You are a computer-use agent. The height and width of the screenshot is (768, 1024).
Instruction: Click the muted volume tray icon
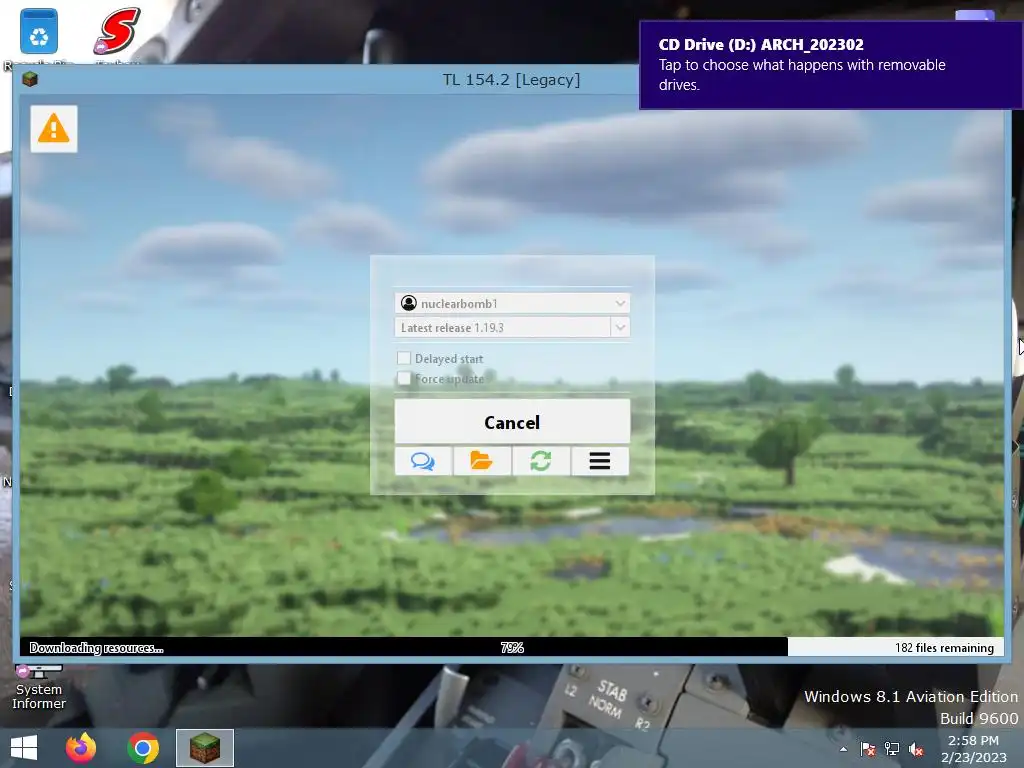pyautogui.click(x=916, y=749)
